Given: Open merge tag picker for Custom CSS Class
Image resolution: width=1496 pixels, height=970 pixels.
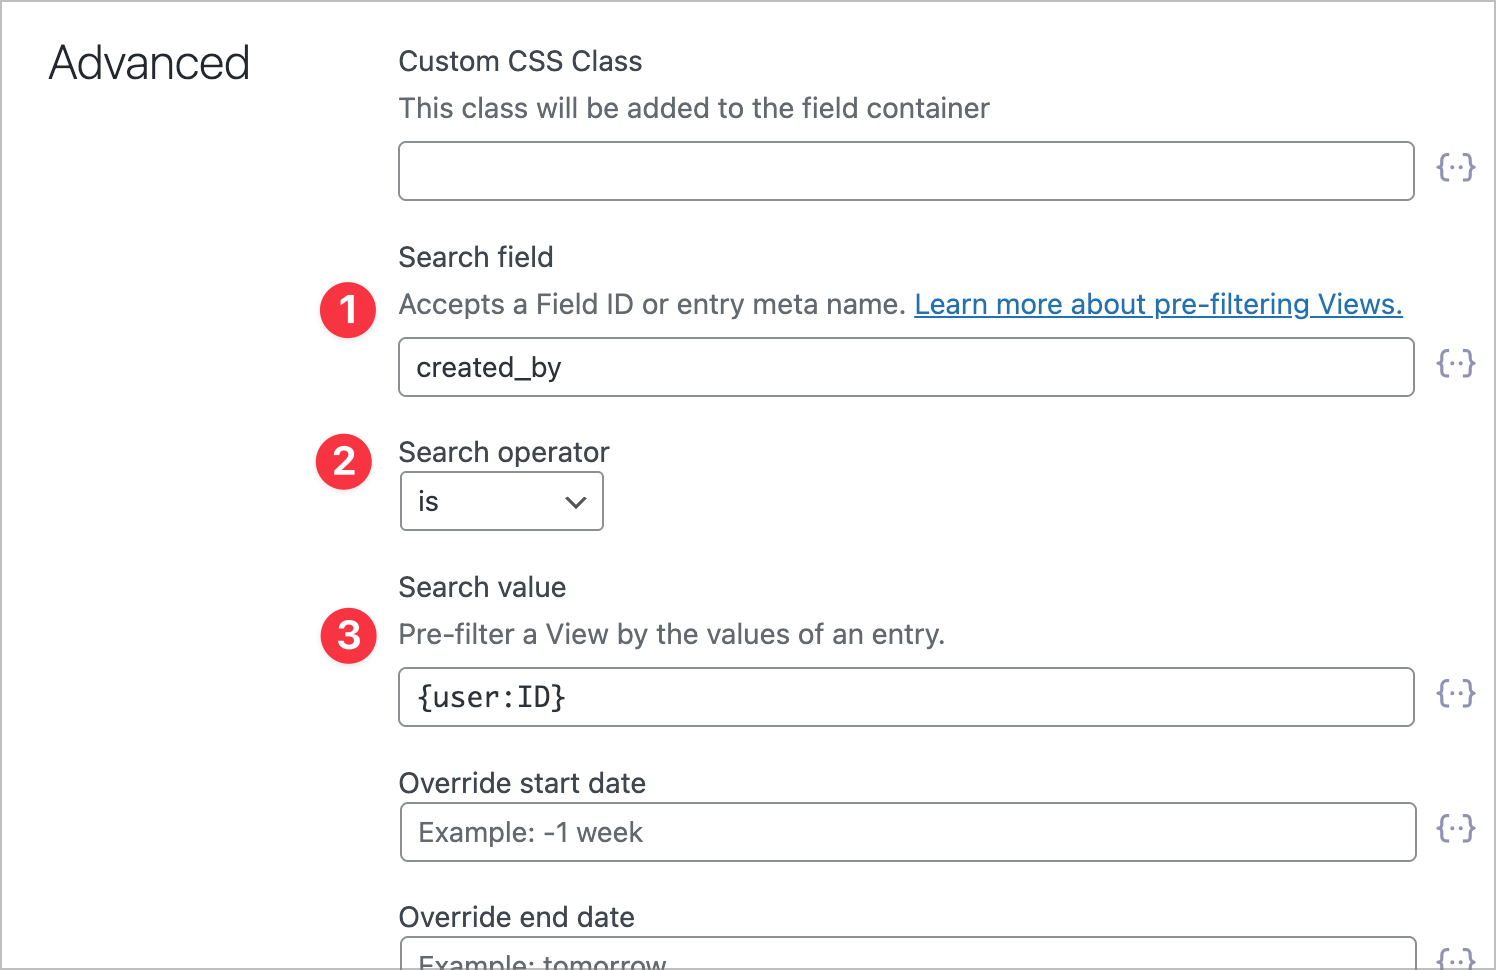Looking at the screenshot, I should tap(1456, 168).
